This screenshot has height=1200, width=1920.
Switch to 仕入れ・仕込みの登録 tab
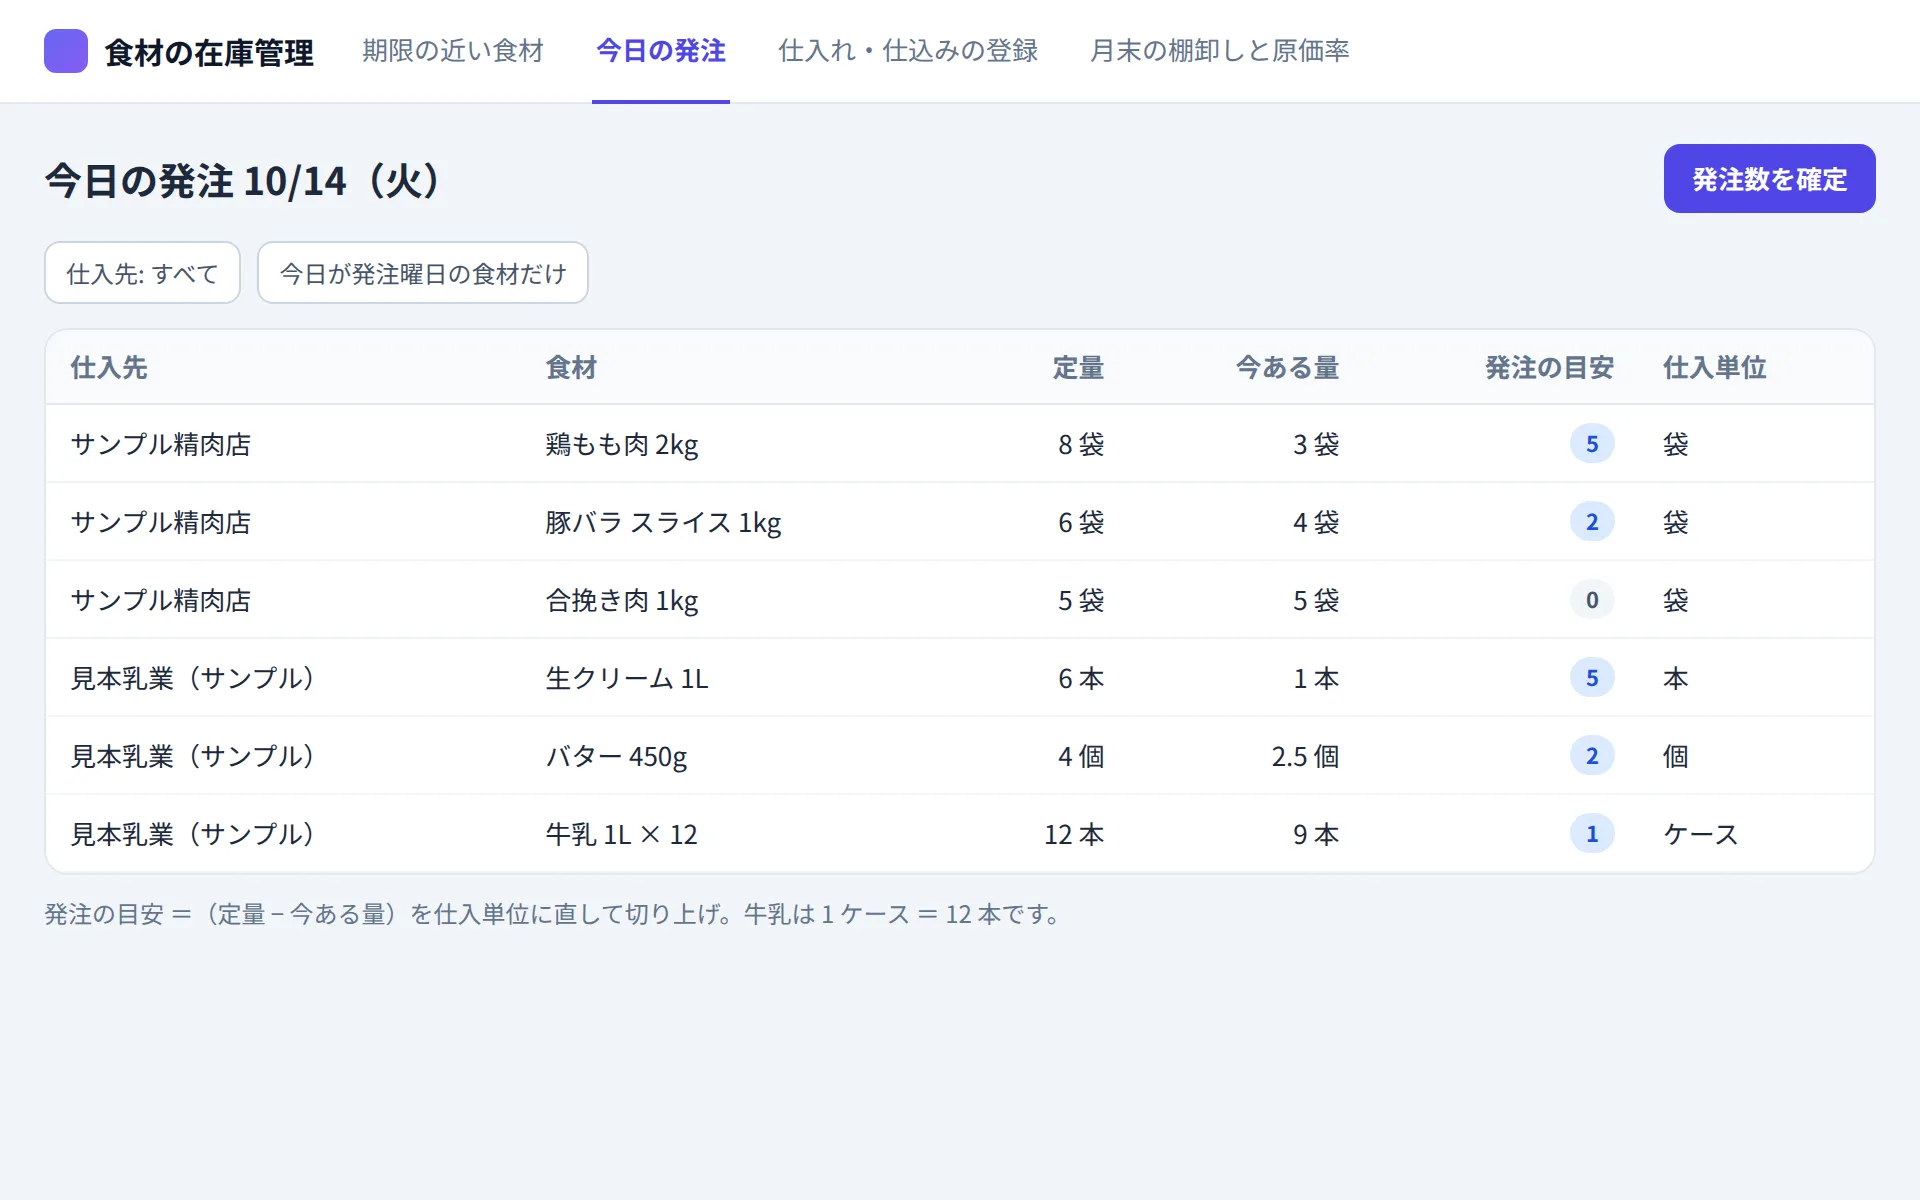pyautogui.click(x=908, y=51)
